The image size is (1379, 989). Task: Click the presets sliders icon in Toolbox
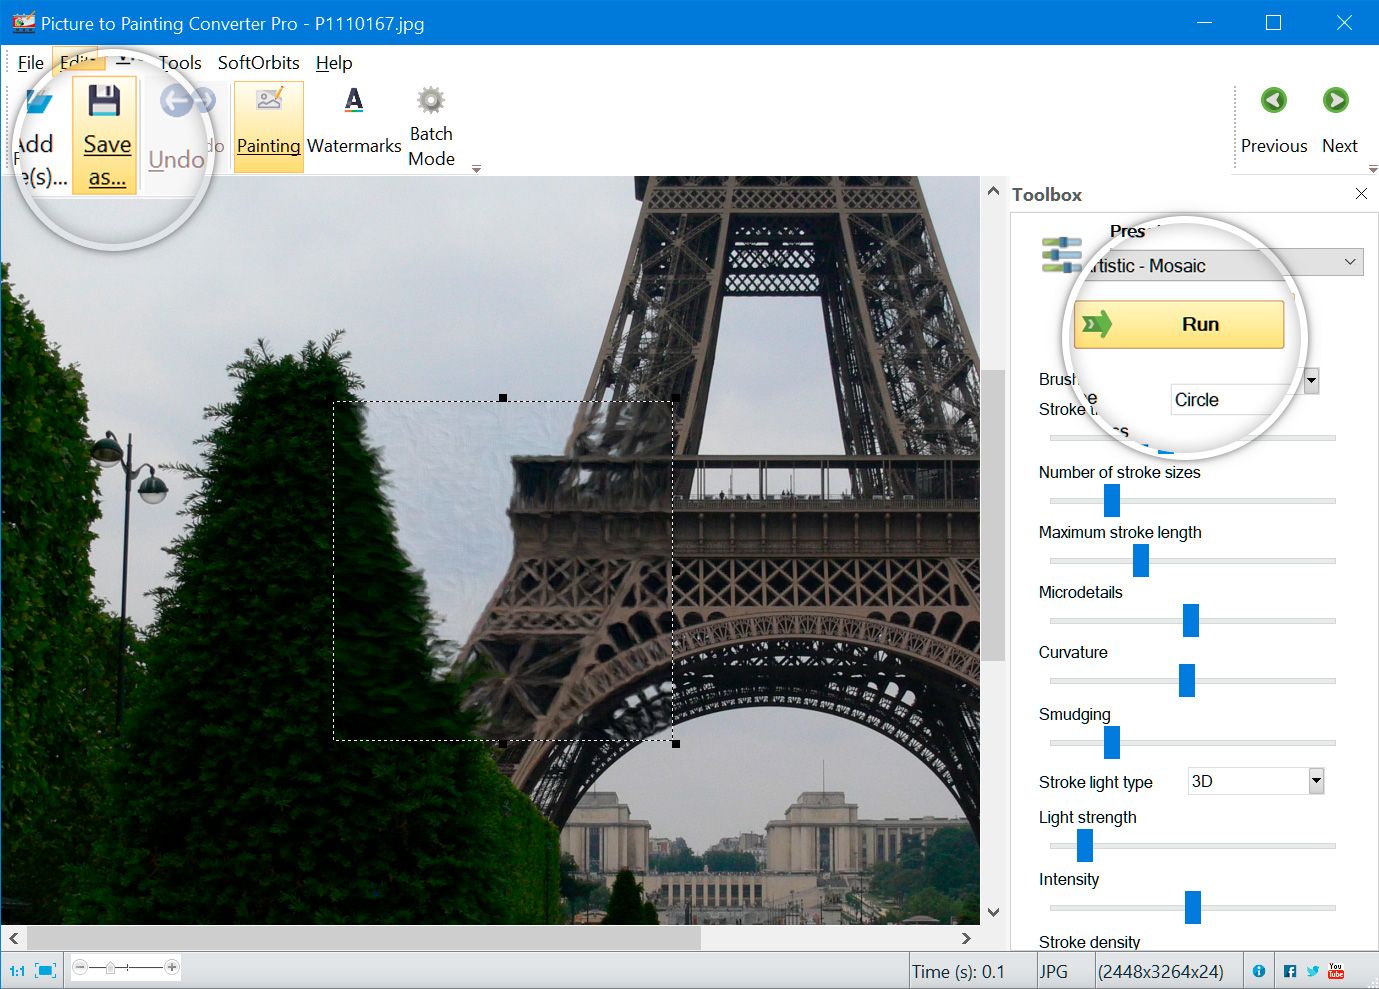1061,254
